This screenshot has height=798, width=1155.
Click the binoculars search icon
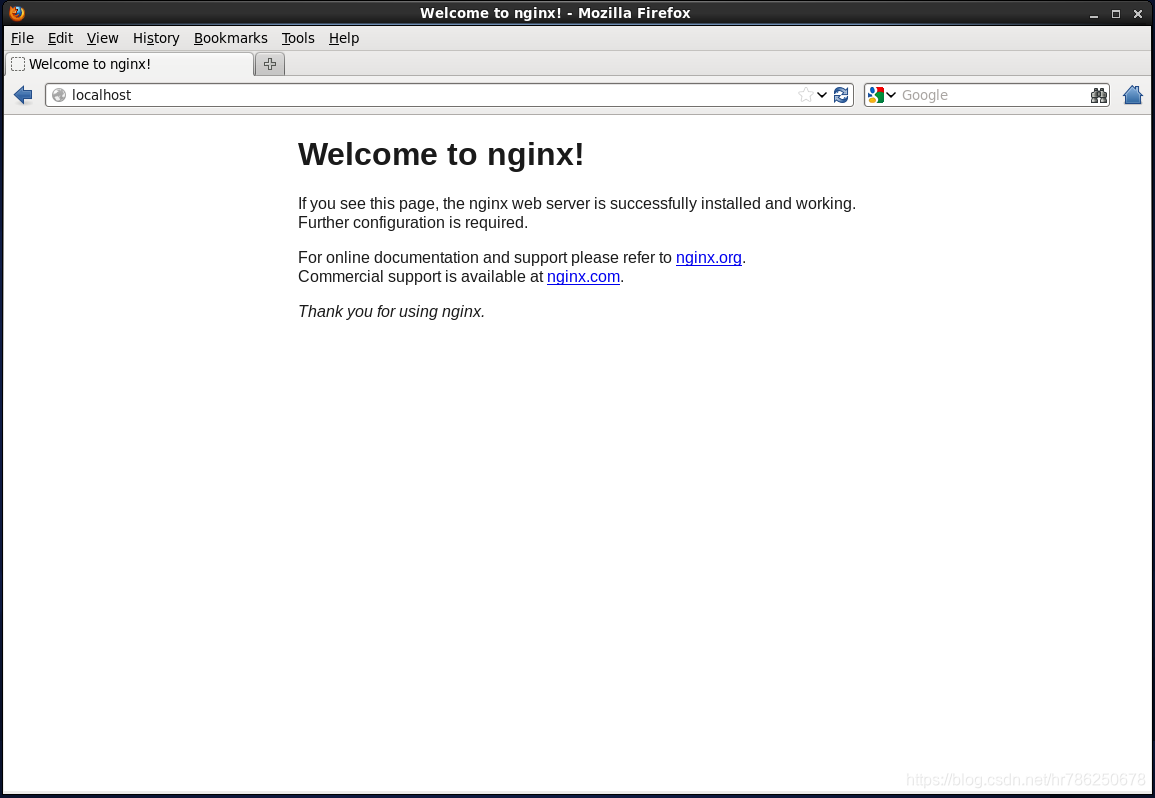[x=1098, y=95]
